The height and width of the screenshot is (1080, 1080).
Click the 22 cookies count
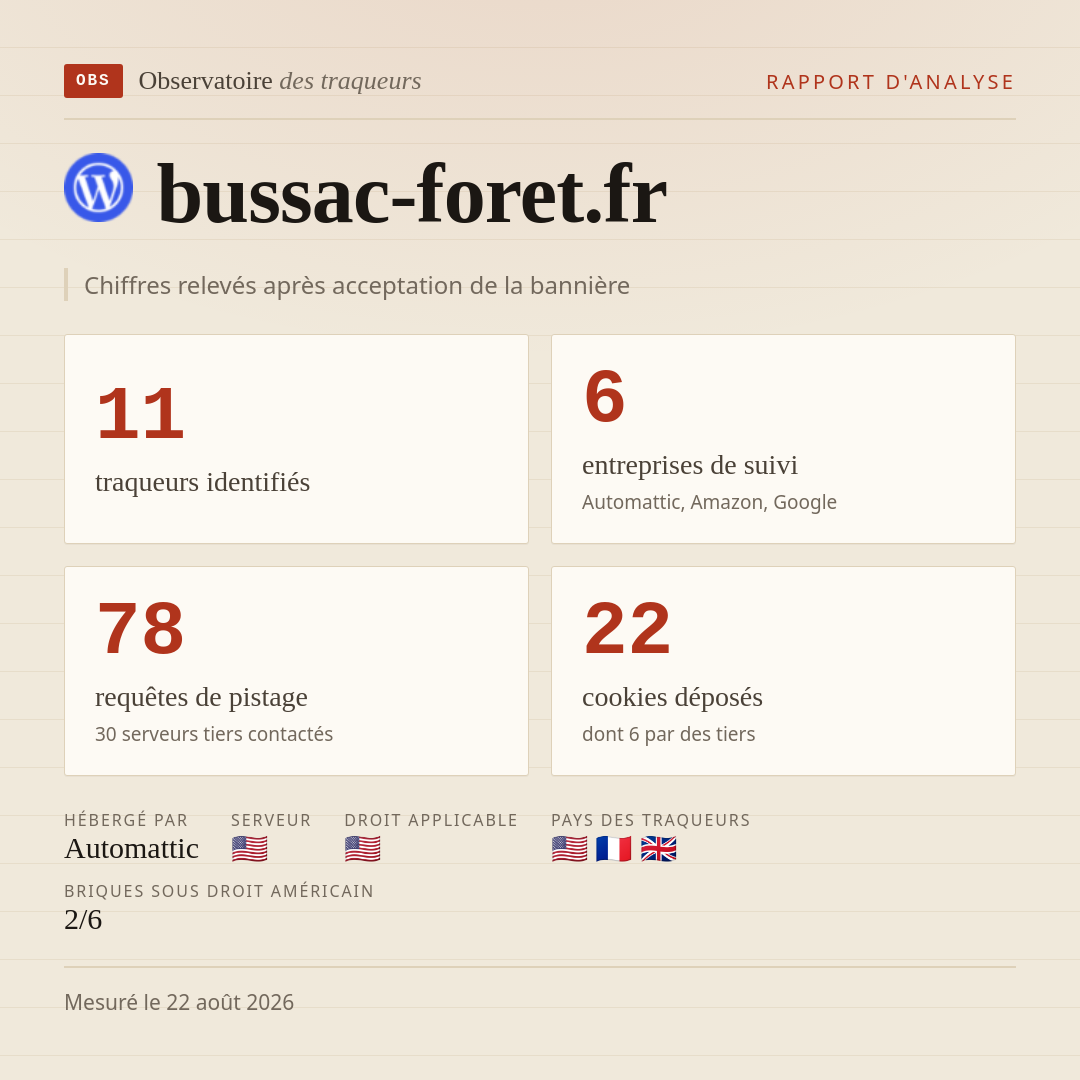click(x=627, y=629)
